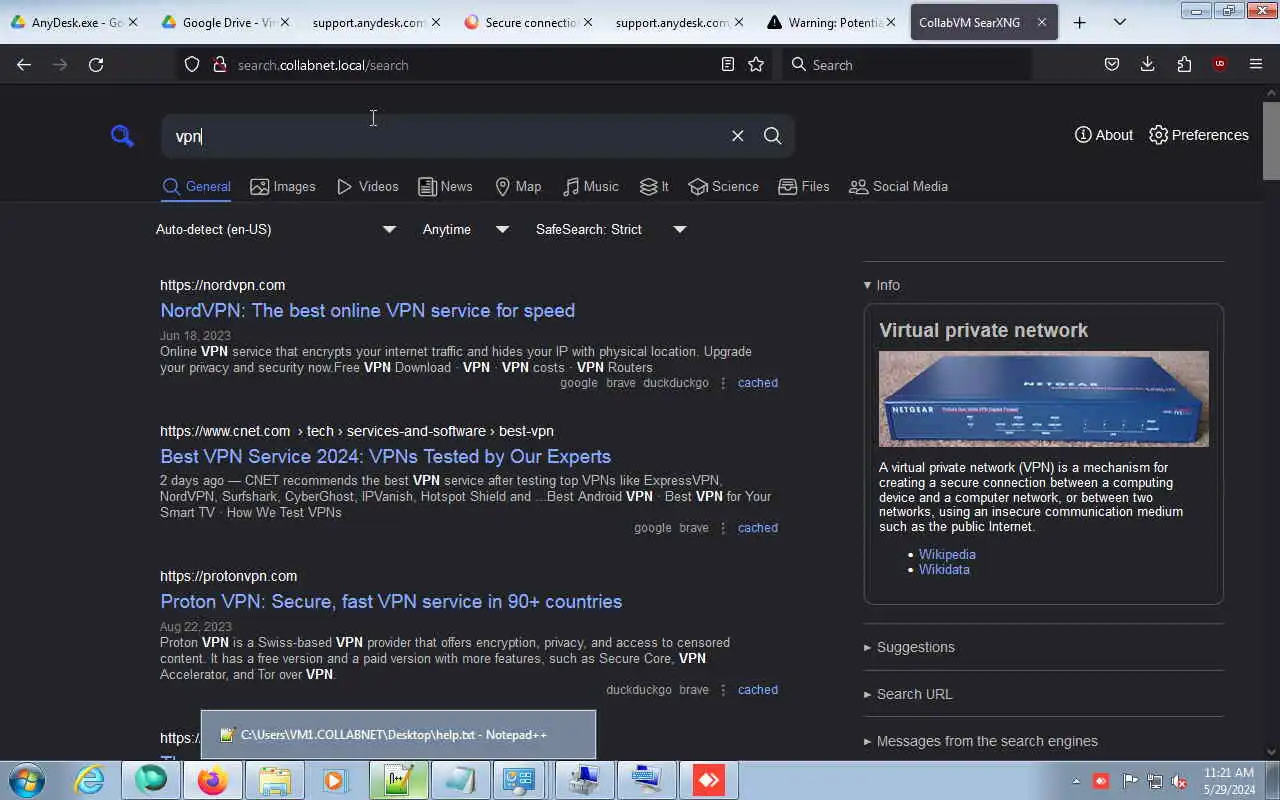Open more options menu on NordVPN result

(723, 383)
